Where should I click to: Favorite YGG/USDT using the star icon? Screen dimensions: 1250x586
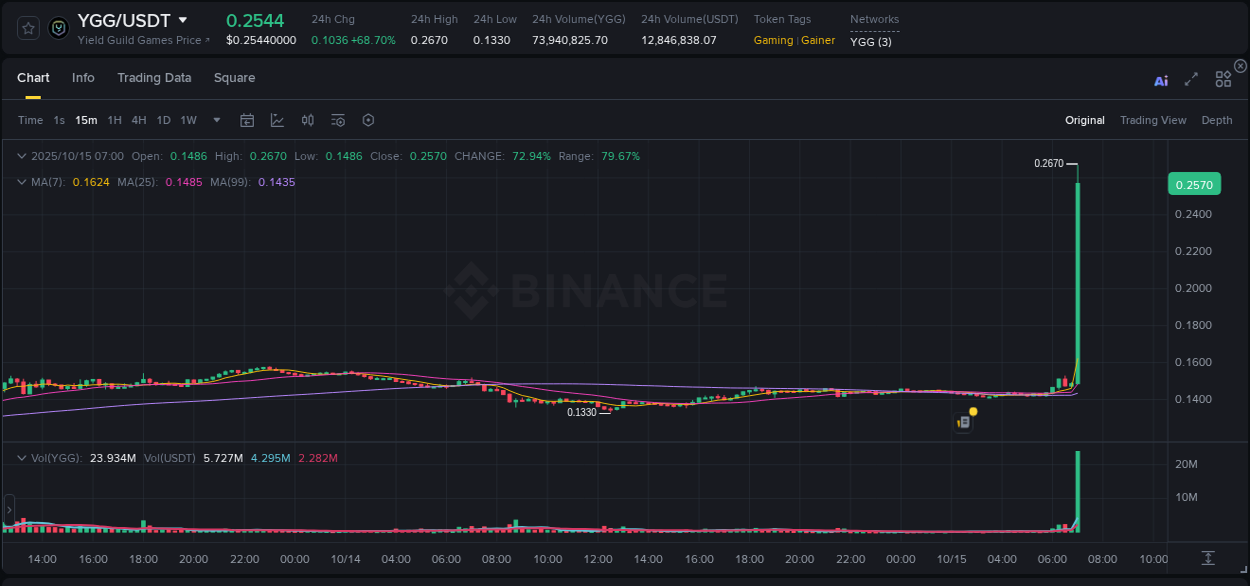(x=27, y=27)
